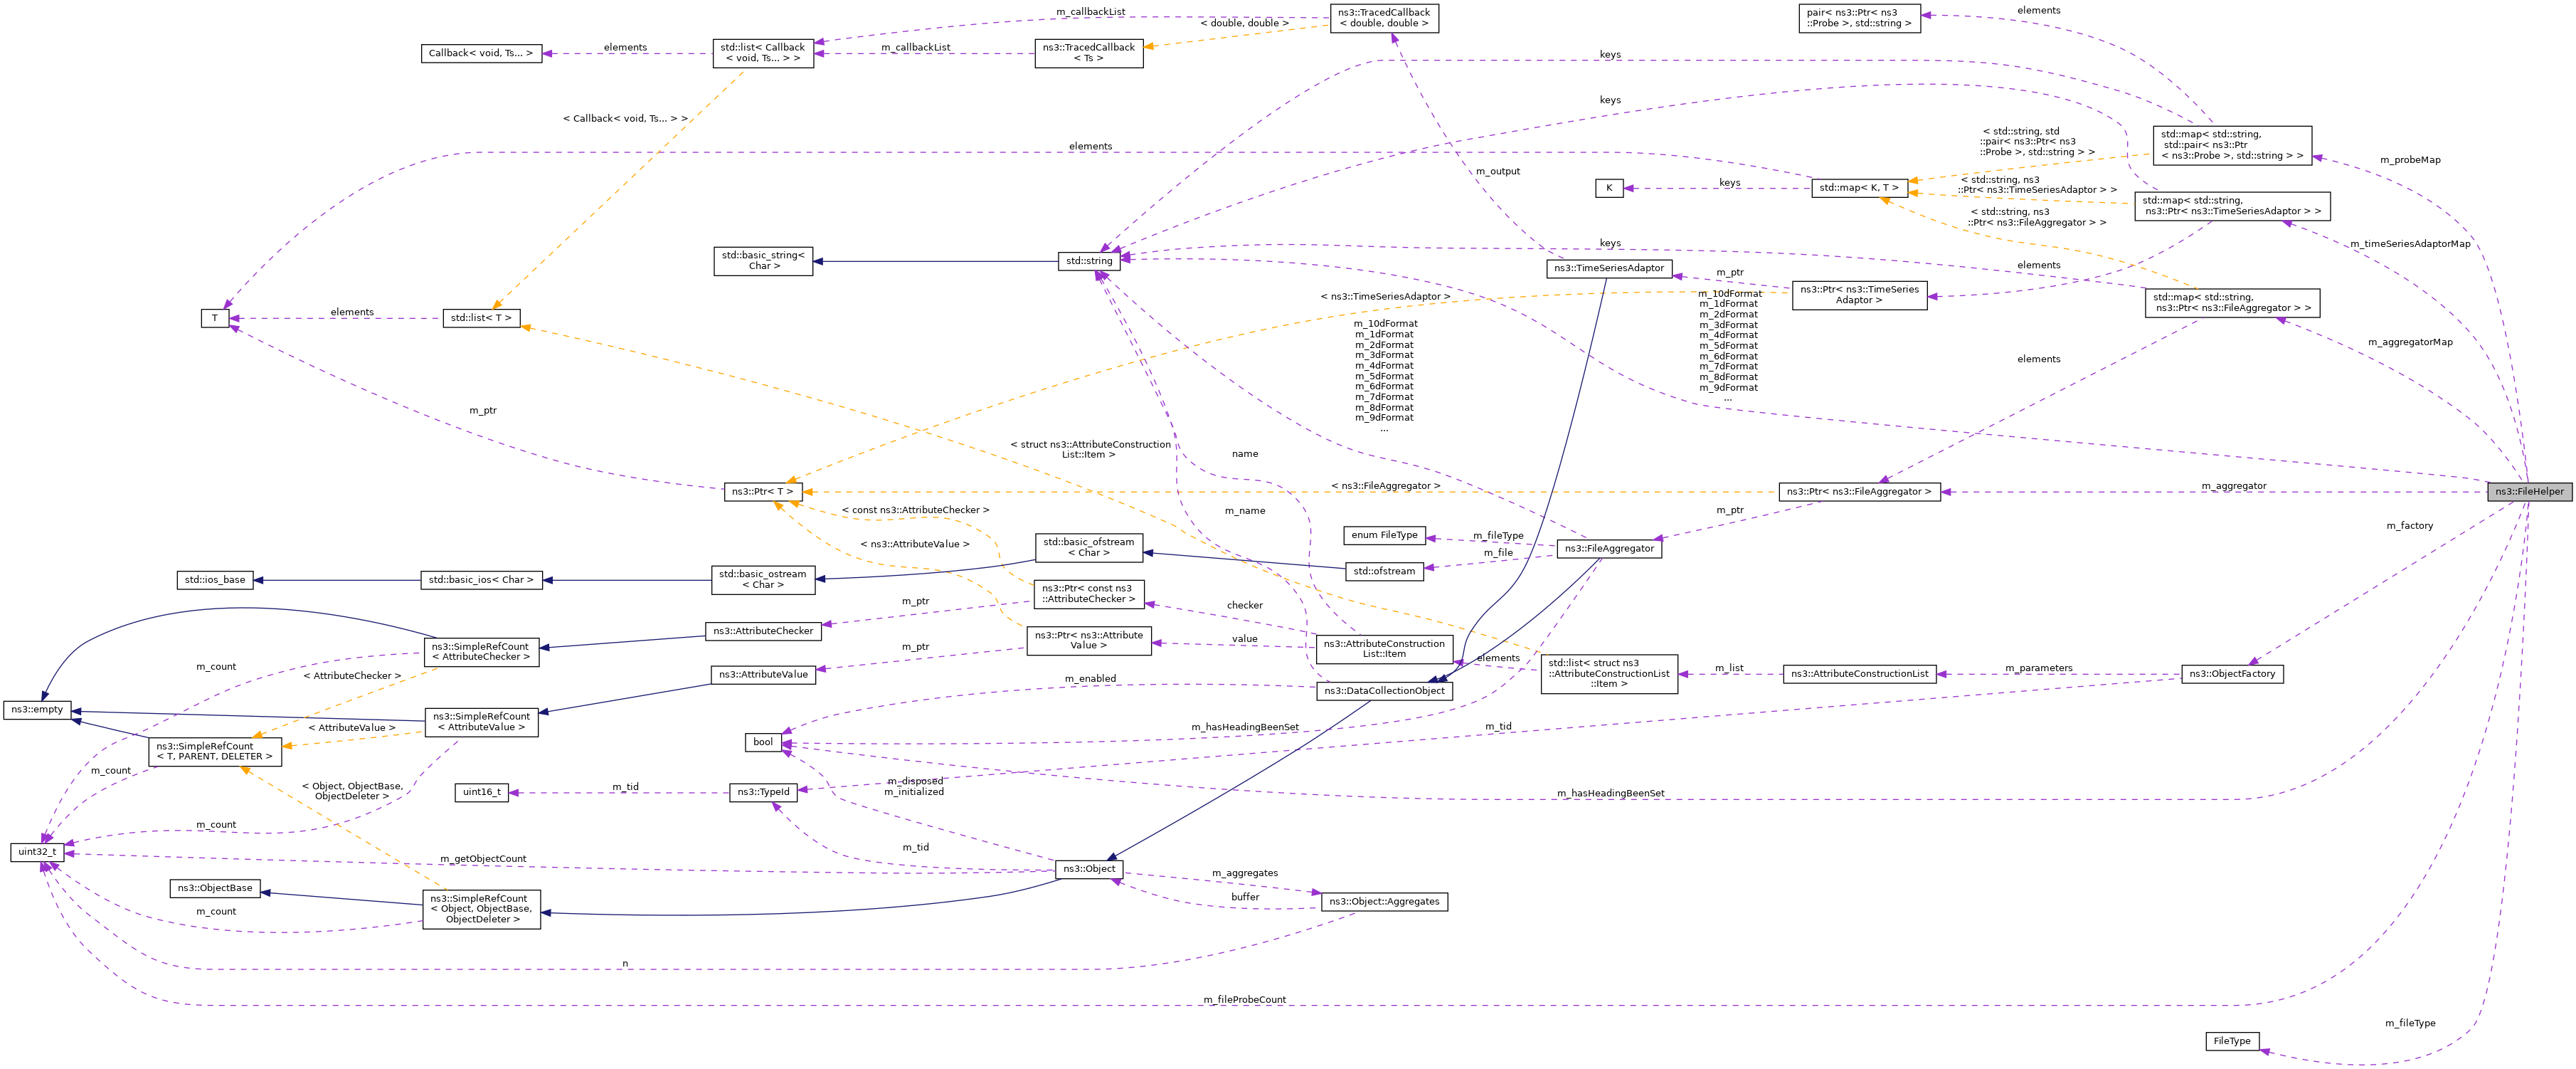This screenshot has width=2576, height=1069.
Task: Open the ns3::Ptr< const ns3::AttributeChecker > node
Action: click(x=1089, y=594)
